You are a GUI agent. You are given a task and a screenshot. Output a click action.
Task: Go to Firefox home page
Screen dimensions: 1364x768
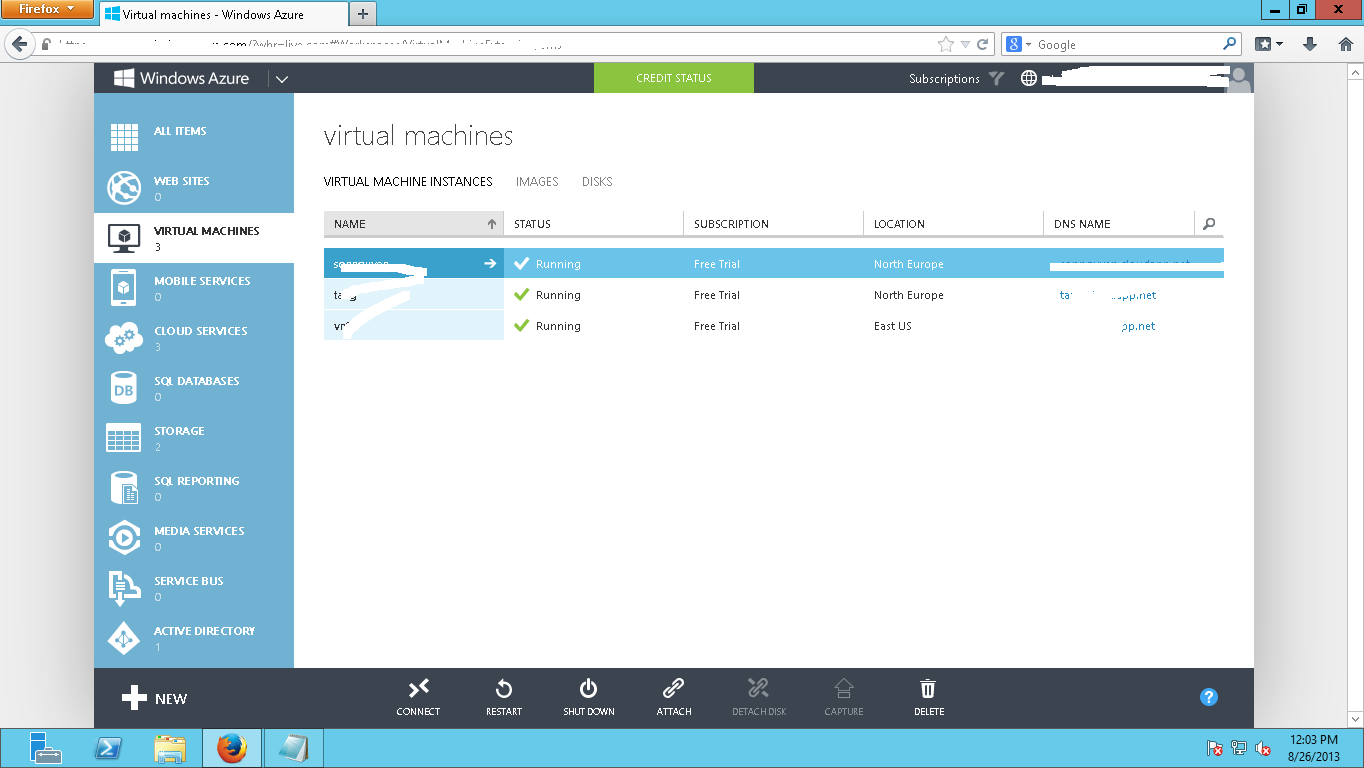pos(1345,44)
